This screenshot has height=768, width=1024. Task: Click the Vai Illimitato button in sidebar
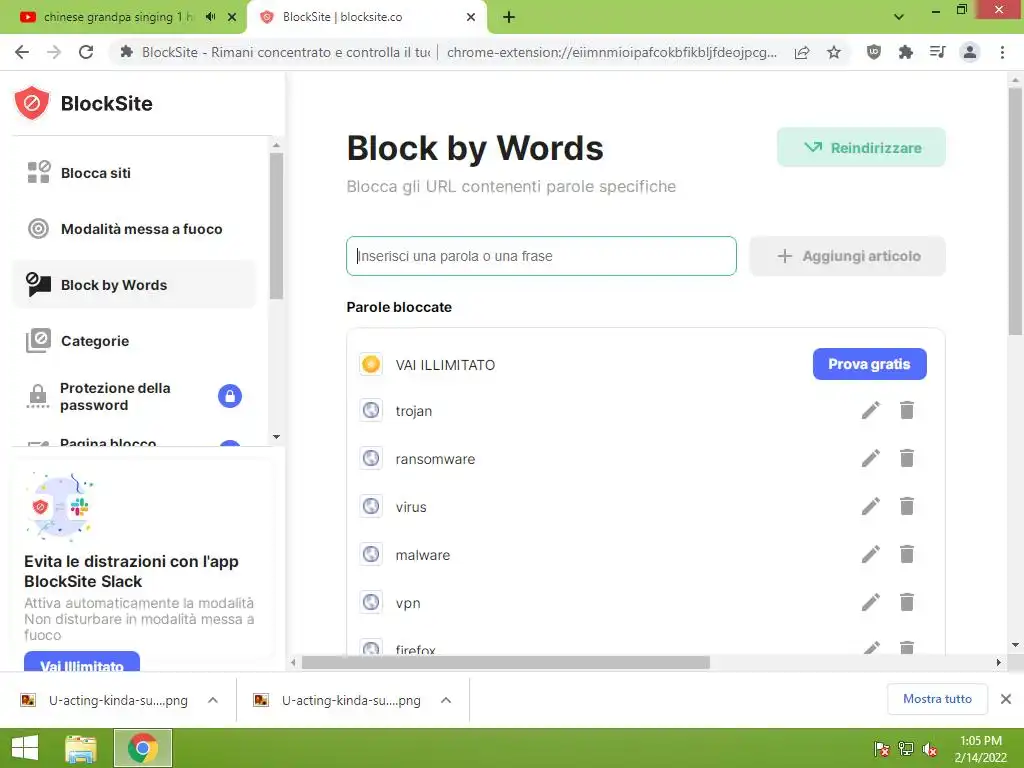82,662
